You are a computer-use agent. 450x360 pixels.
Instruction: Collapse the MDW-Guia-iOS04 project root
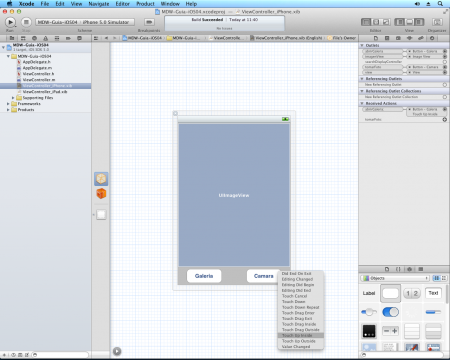[3, 47]
